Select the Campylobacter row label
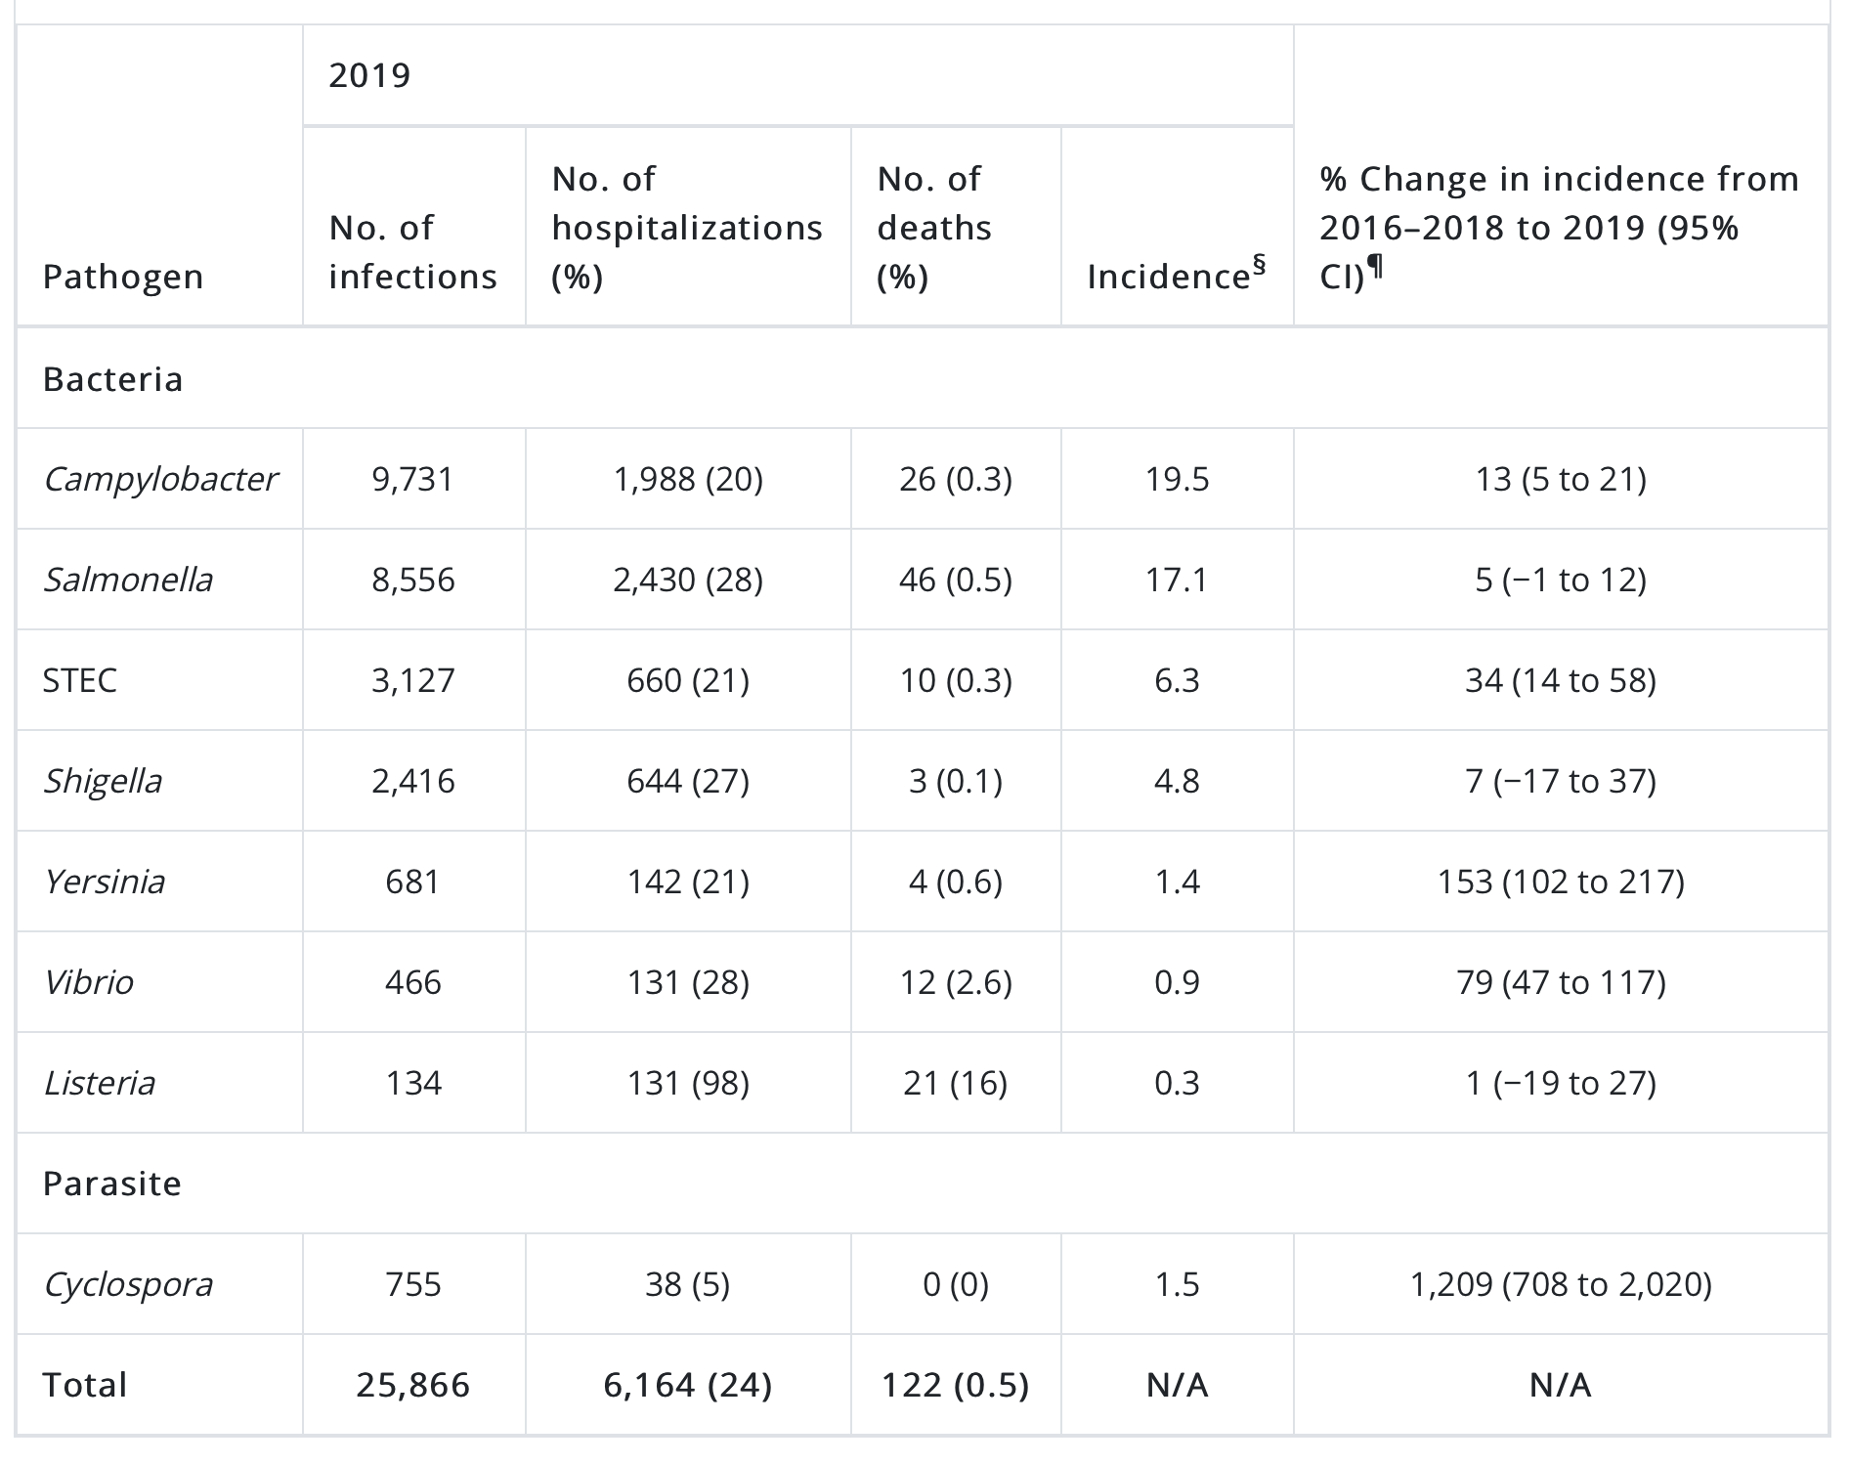Image resolution: width=1850 pixels, height=1464 pixels. pyautogui.click(x=160, y=480)
